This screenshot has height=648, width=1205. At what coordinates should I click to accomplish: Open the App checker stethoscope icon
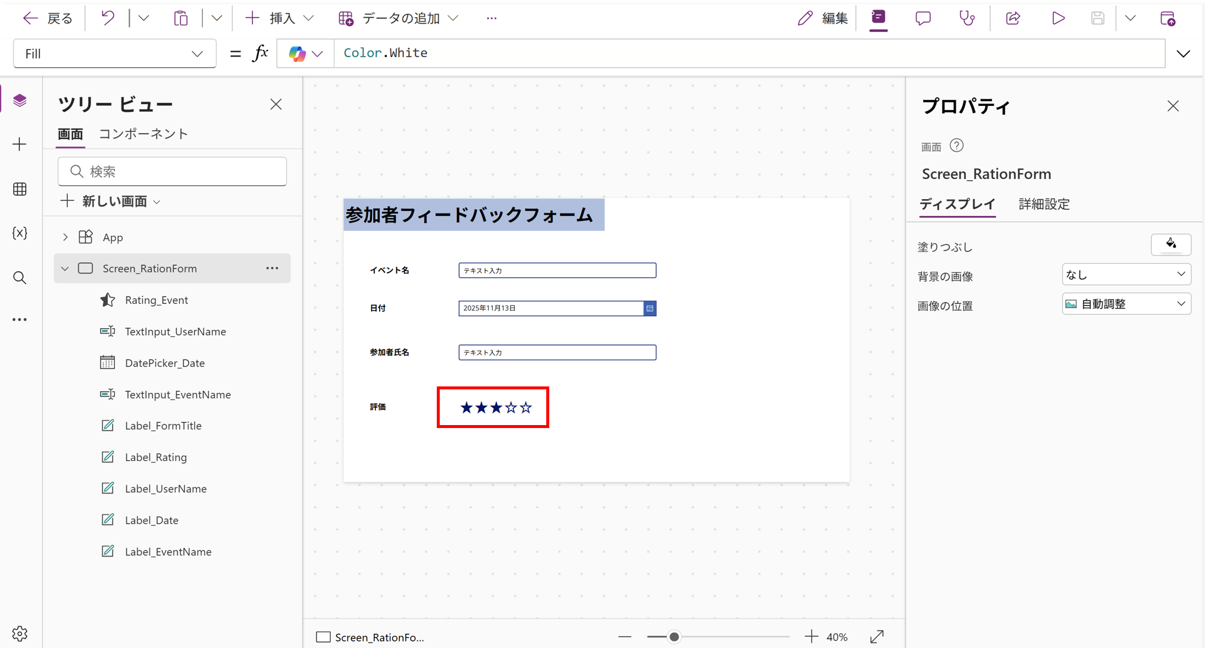point(967,18)
